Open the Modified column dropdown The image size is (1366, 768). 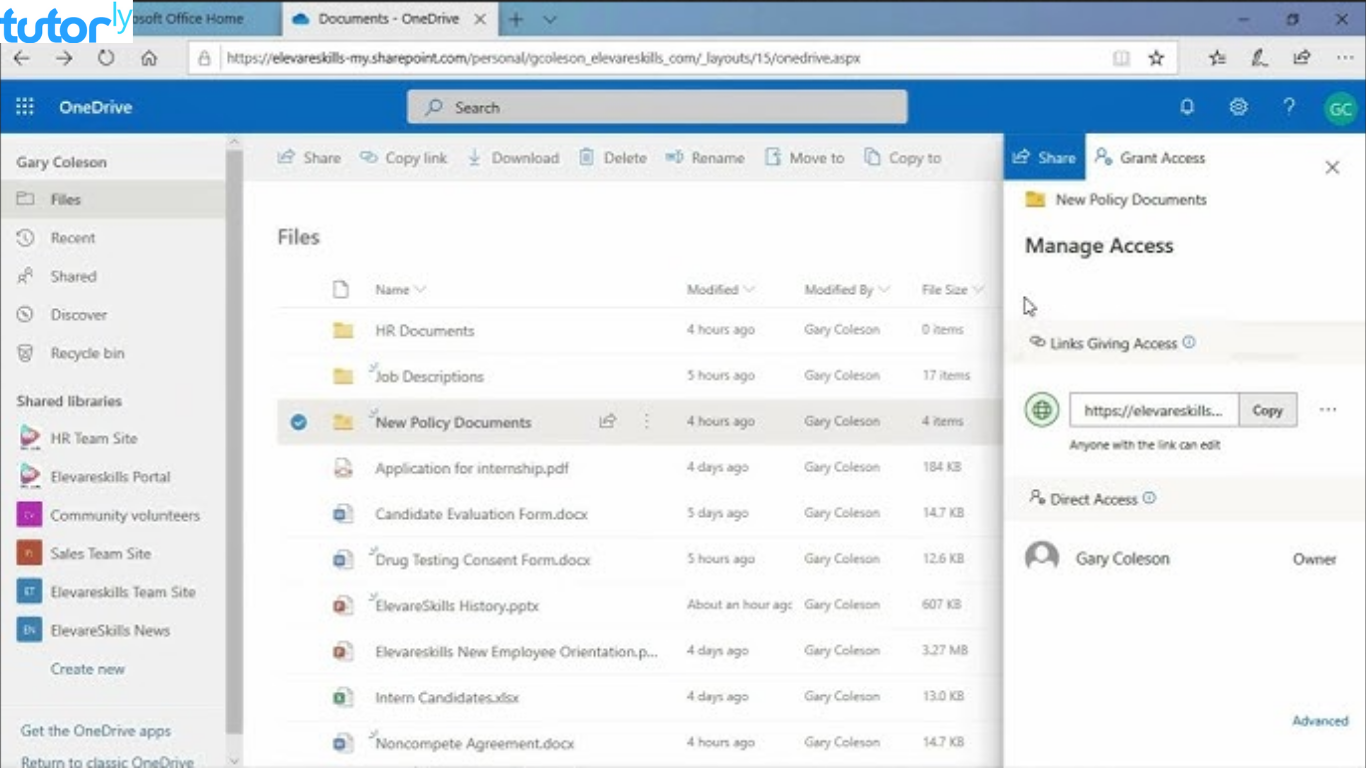coord(721,290)
